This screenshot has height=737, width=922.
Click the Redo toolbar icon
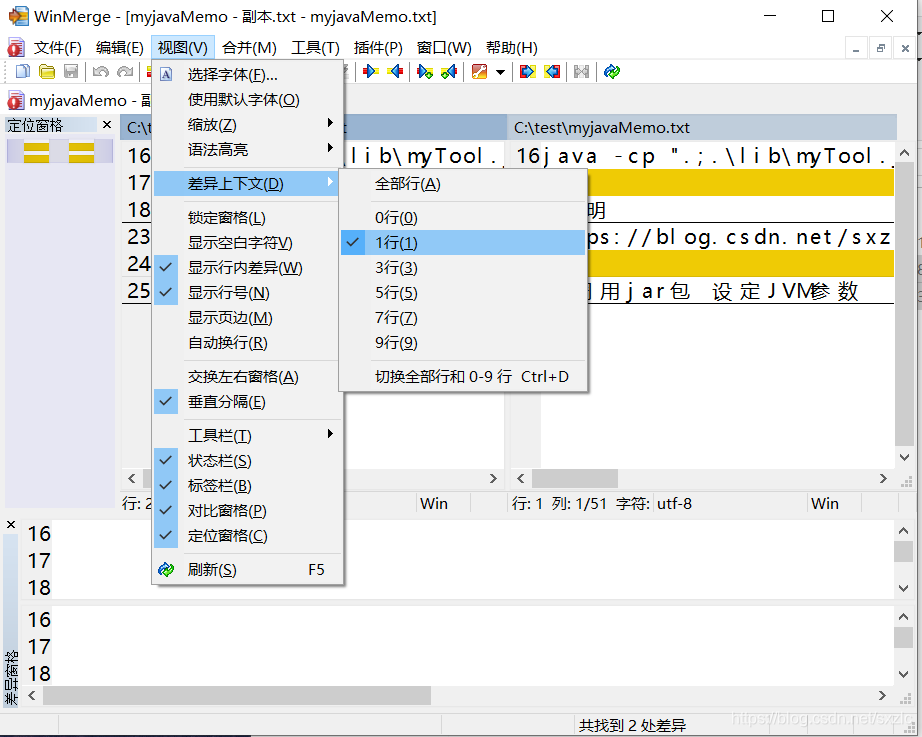pyautogui.click(x=125, y=72)
